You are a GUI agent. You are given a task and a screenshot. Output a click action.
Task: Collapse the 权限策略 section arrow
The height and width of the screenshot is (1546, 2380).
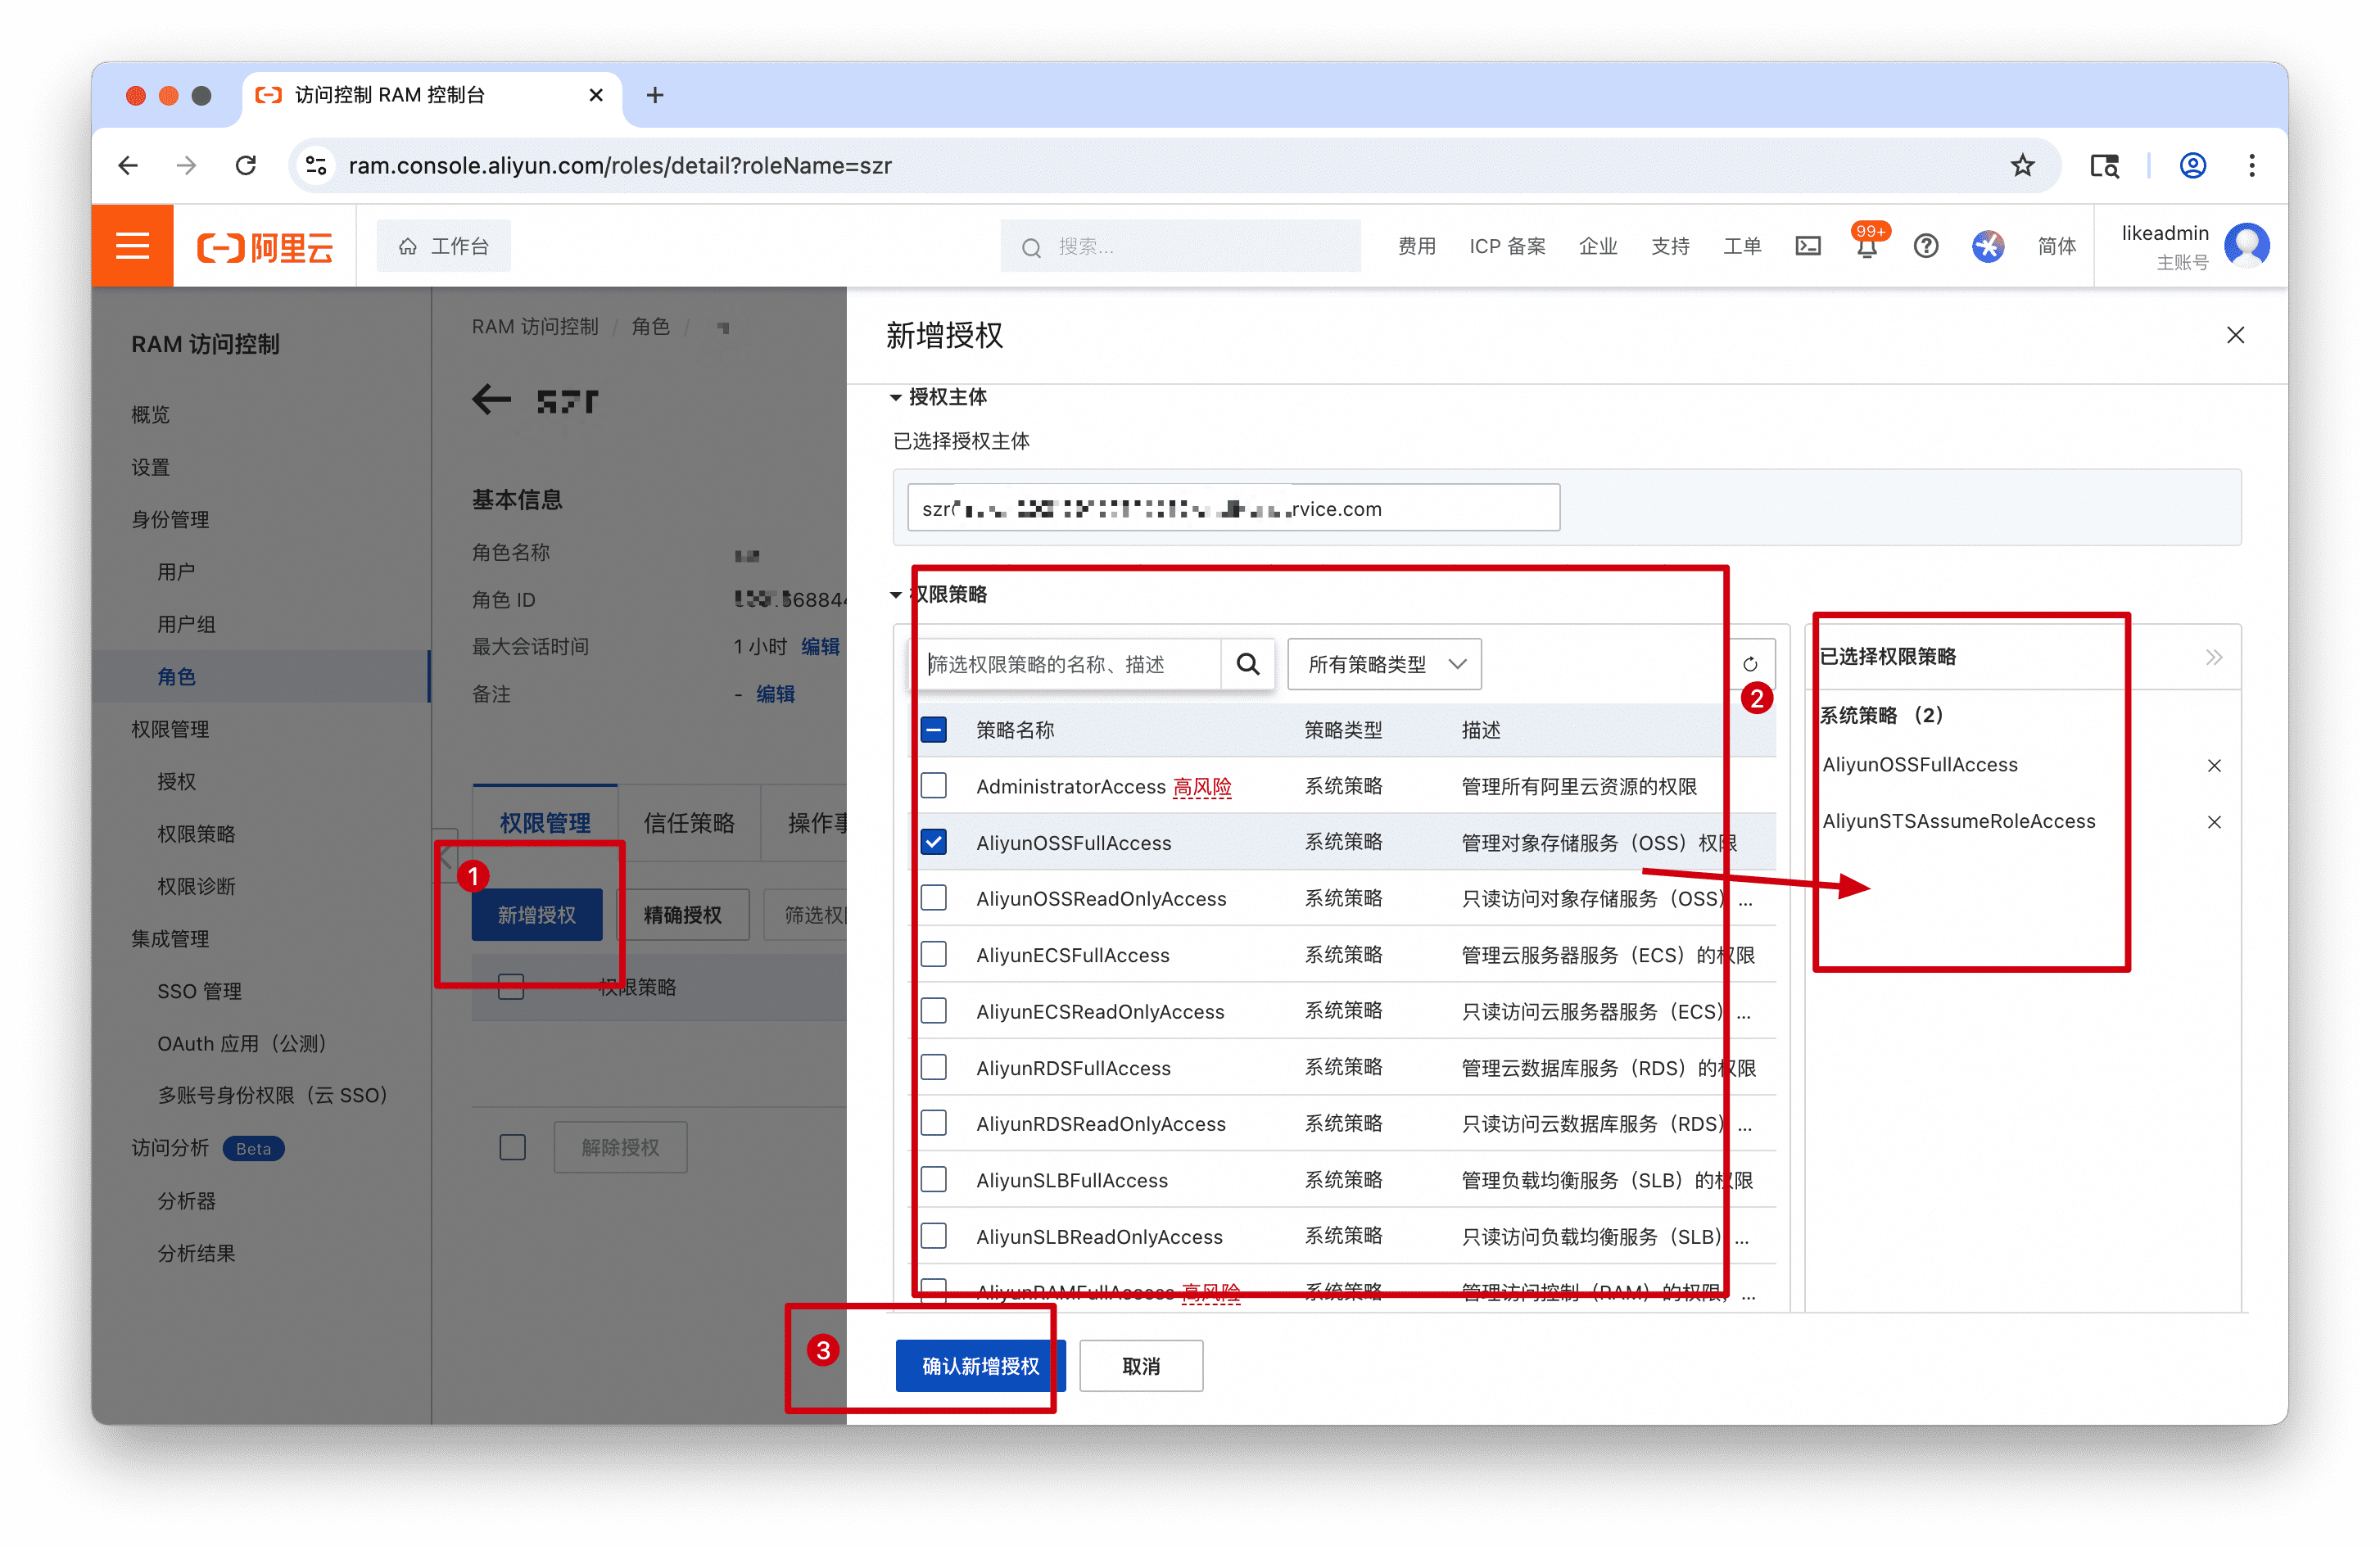895,595
